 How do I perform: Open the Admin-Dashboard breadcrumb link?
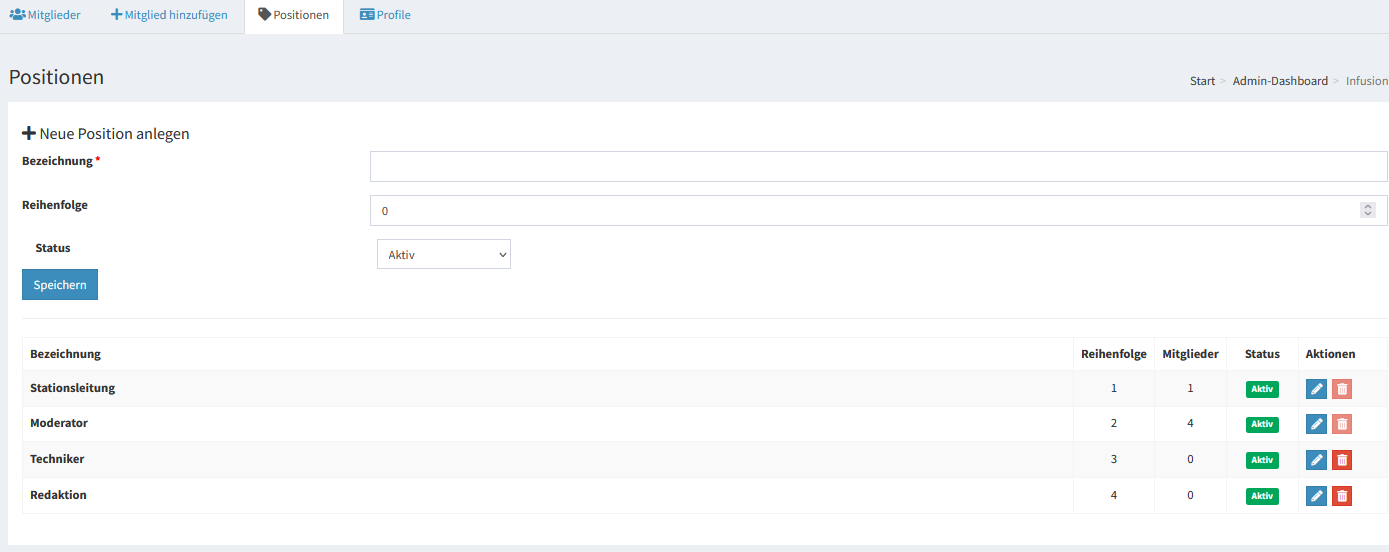[1280, 81]
